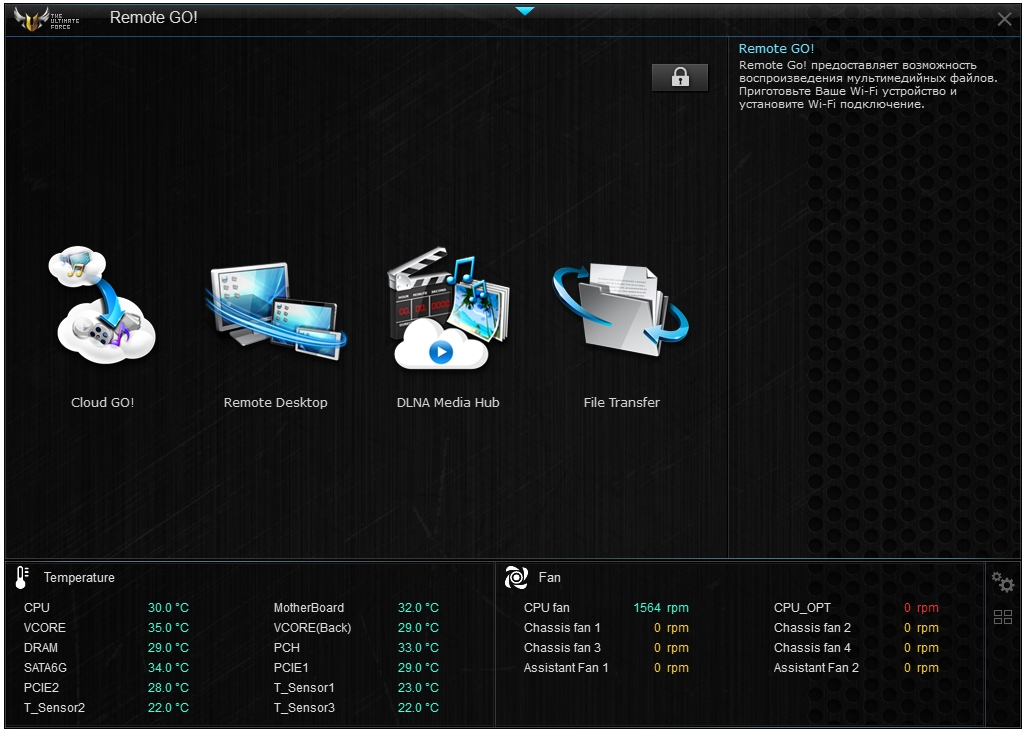
Task: Click the DRAM temperature label
Action: [x=41, y=648]
